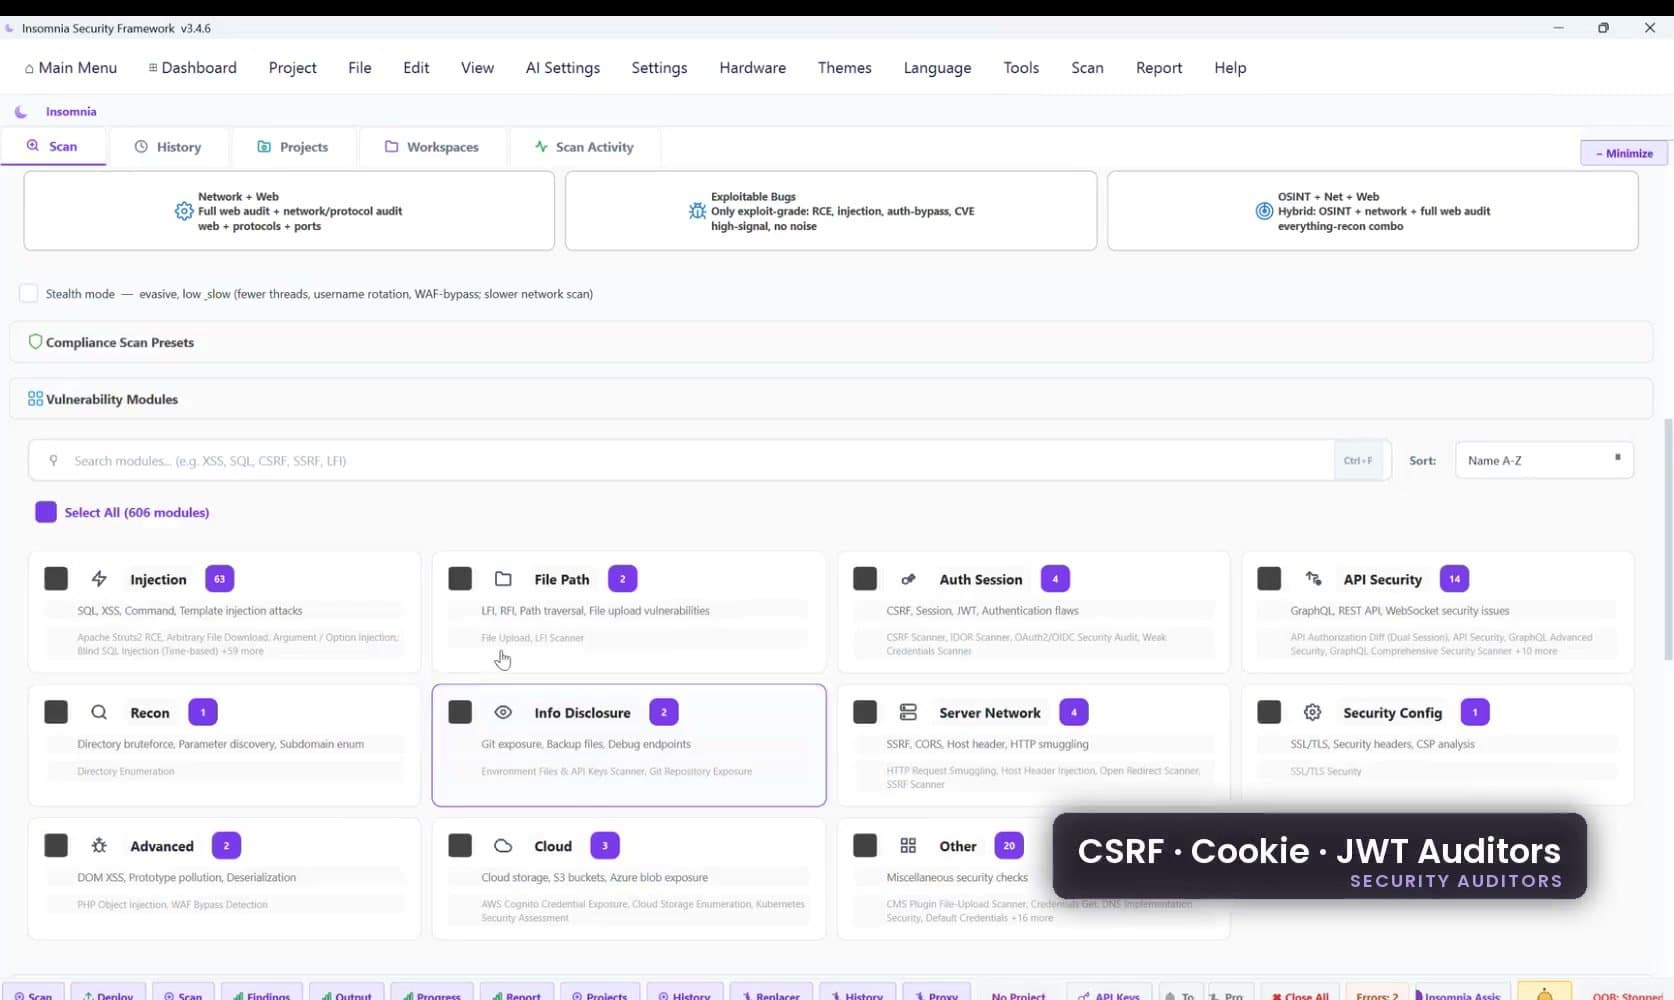Switch to the Scan Activity tab
The height and width of the screenshot is (1000, 1674).
[x=584, y=147]
